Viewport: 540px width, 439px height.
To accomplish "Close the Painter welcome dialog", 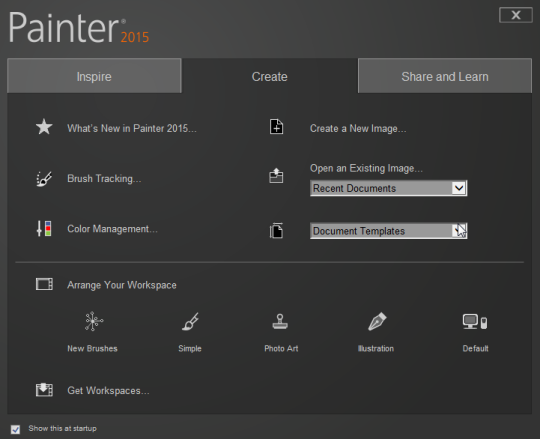I will pyautogui.click(x=516, y=15).
